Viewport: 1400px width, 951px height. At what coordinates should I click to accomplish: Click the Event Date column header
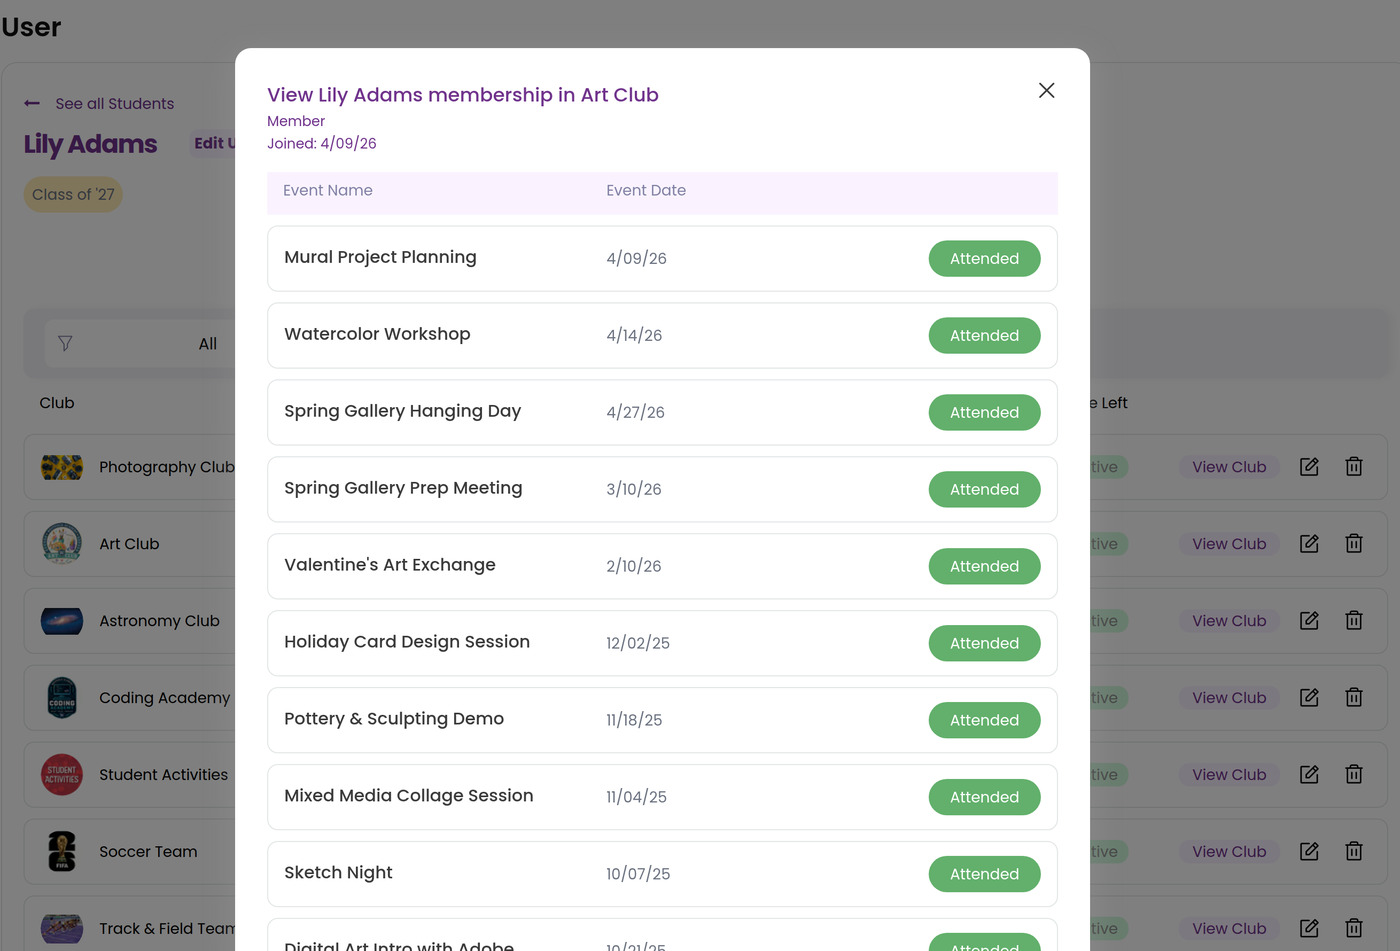[646, 190]
